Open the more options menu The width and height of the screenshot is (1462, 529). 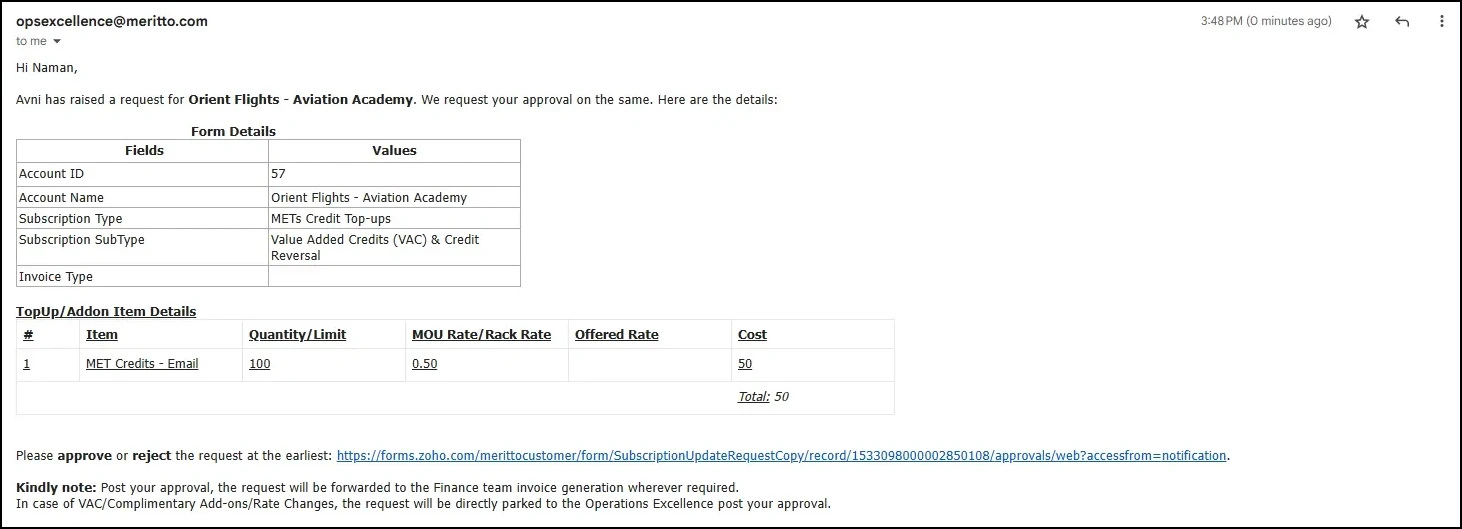coord(1441,22)
